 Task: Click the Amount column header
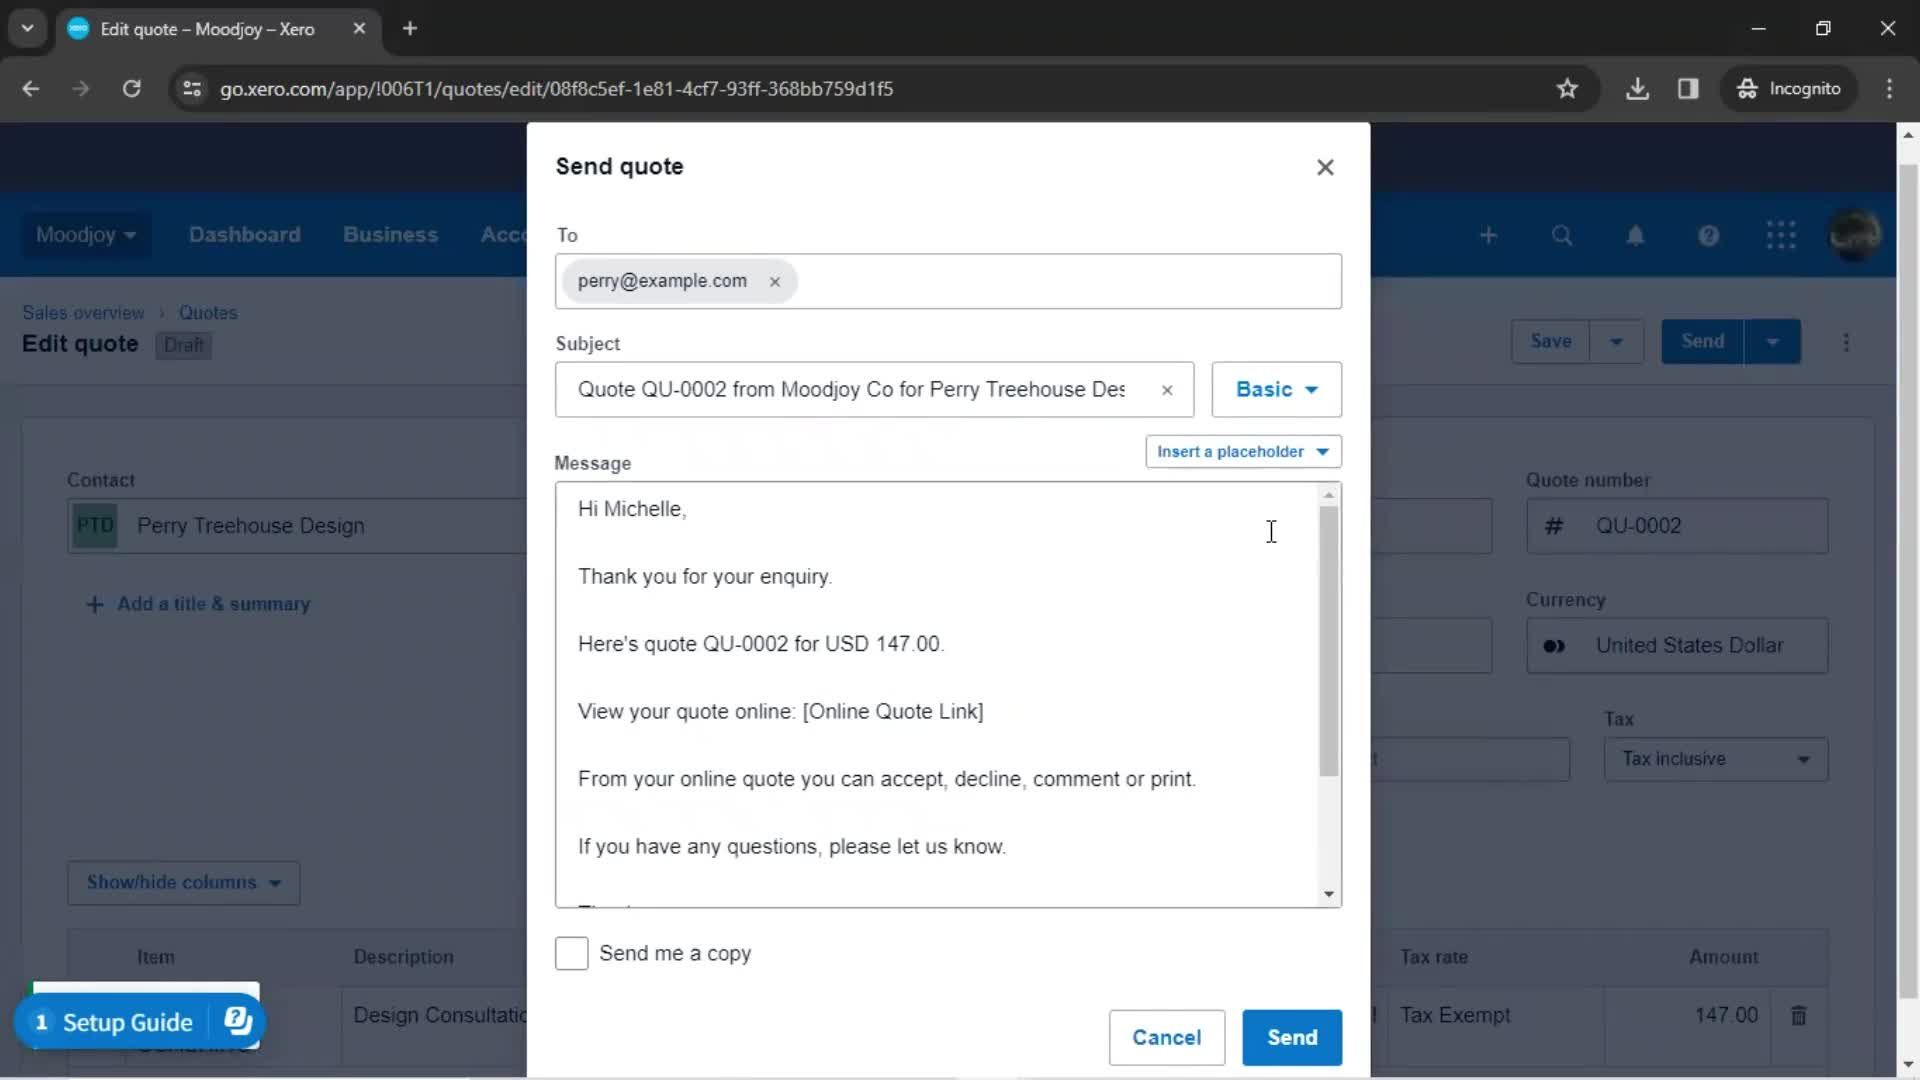click(1723, 957)
